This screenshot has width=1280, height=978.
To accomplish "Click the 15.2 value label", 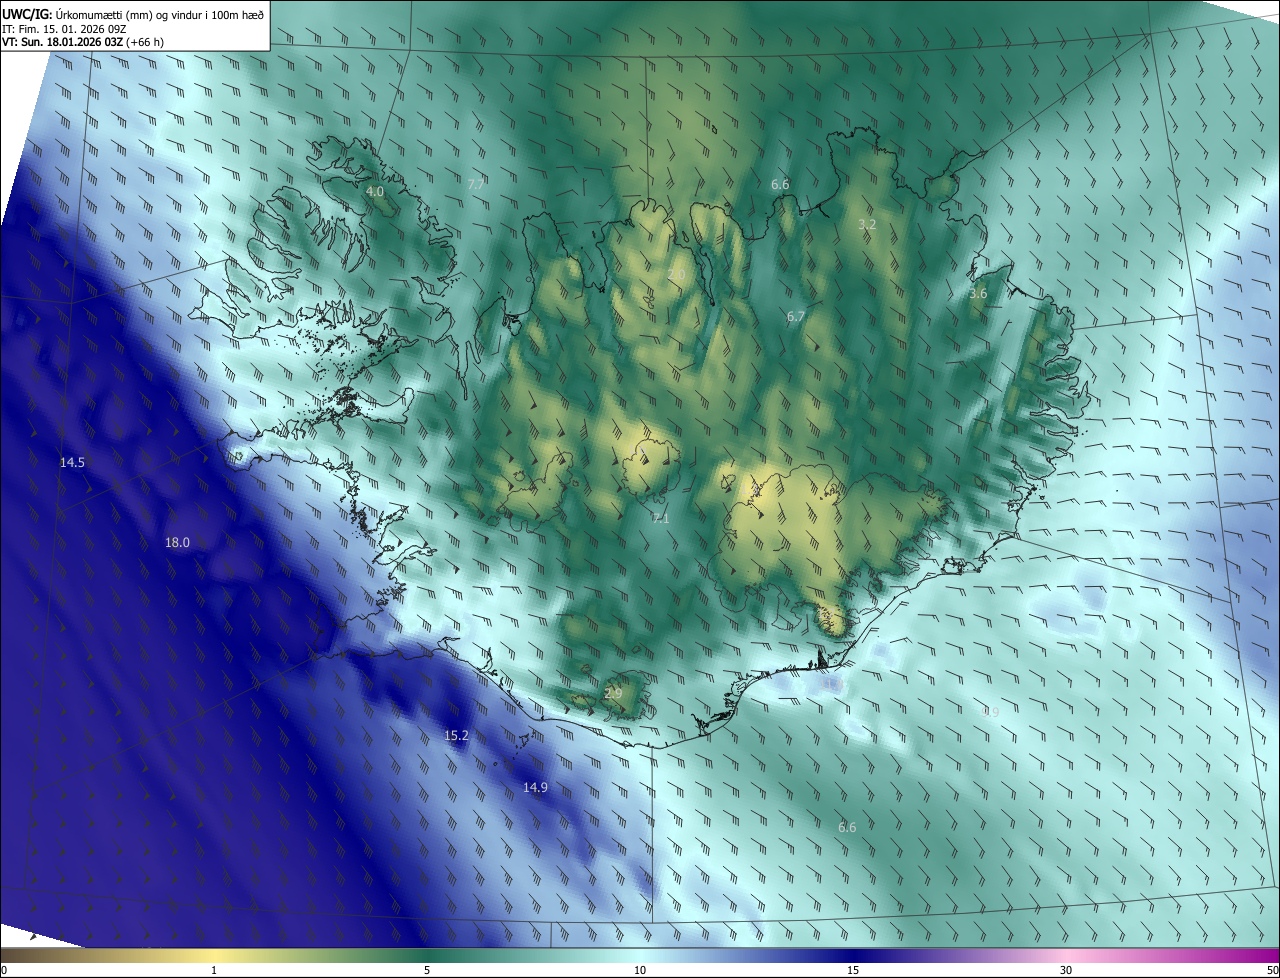I will click(456, 735).
